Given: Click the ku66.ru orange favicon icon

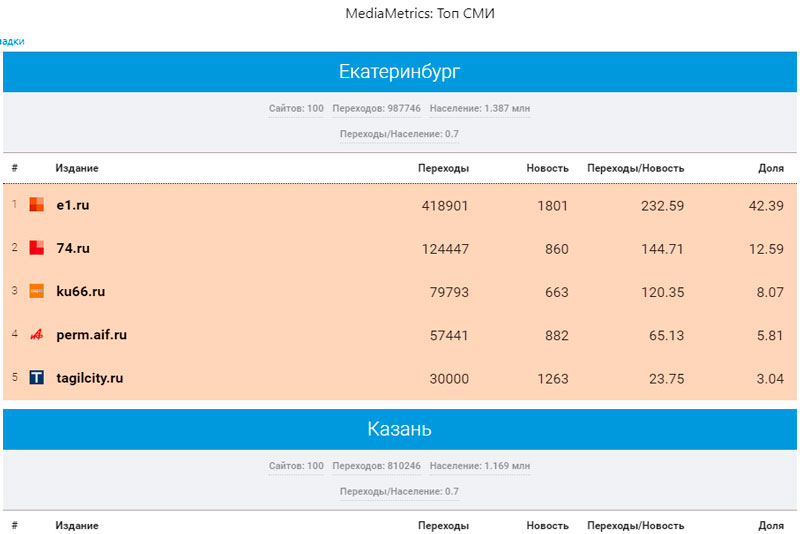Looking at the screenshot, I should [36, 292].
